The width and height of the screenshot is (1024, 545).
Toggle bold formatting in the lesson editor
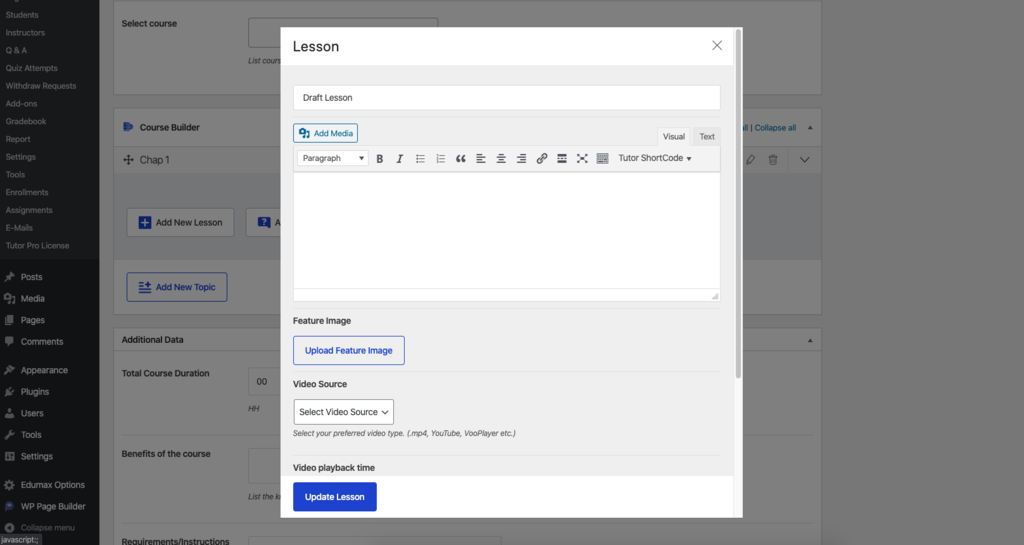pyautogui.click(x=380, y=159)
